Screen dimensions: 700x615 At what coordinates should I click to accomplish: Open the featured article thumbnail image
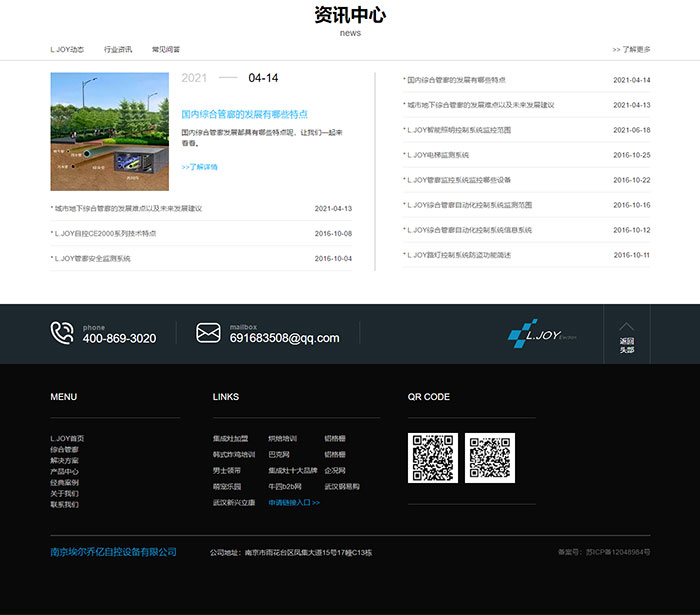click(x=110, y=131)
